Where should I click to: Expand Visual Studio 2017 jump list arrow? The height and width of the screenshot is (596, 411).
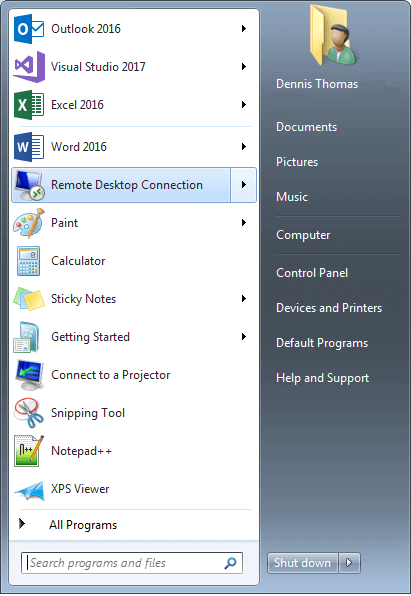click(244, 67)
